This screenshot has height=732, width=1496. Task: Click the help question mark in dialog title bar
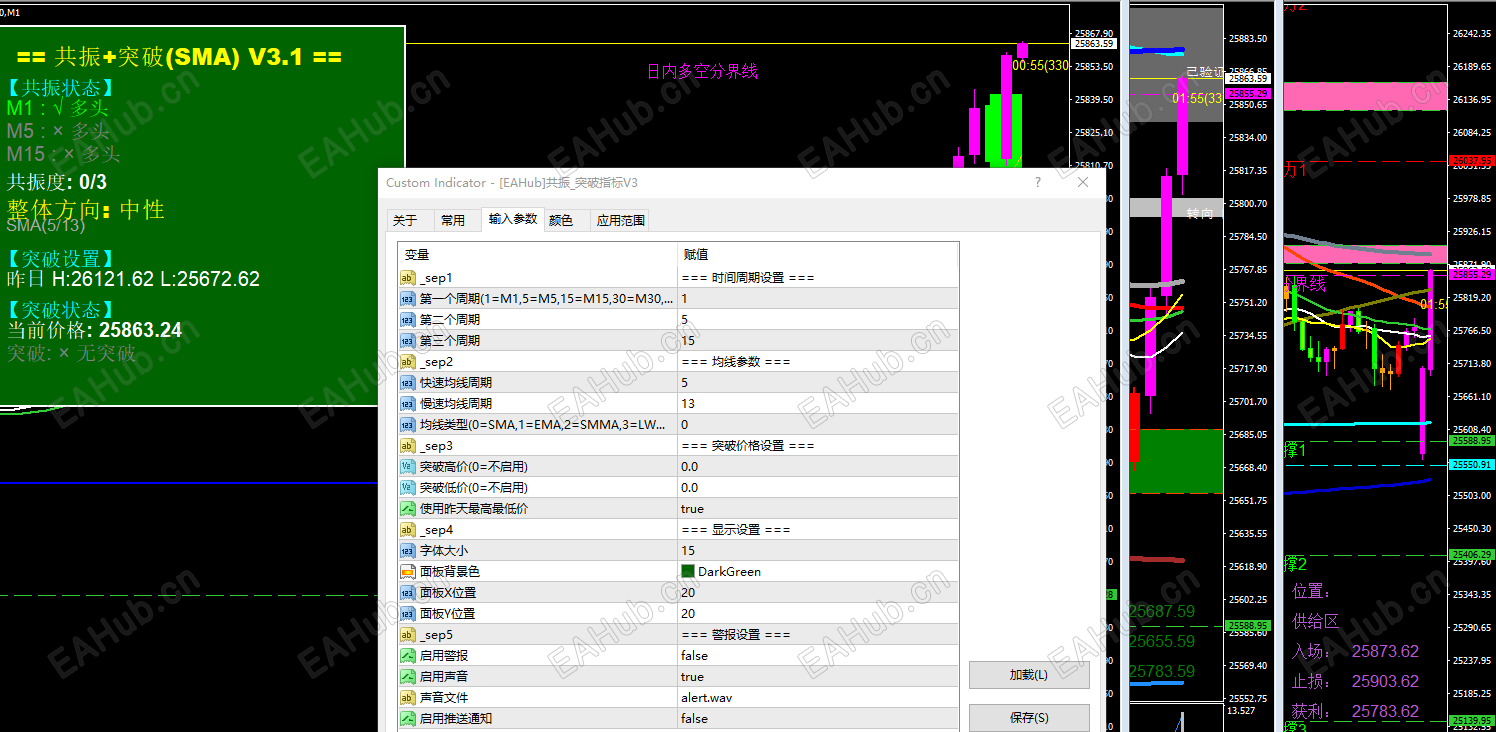[x=1037, y=182]
